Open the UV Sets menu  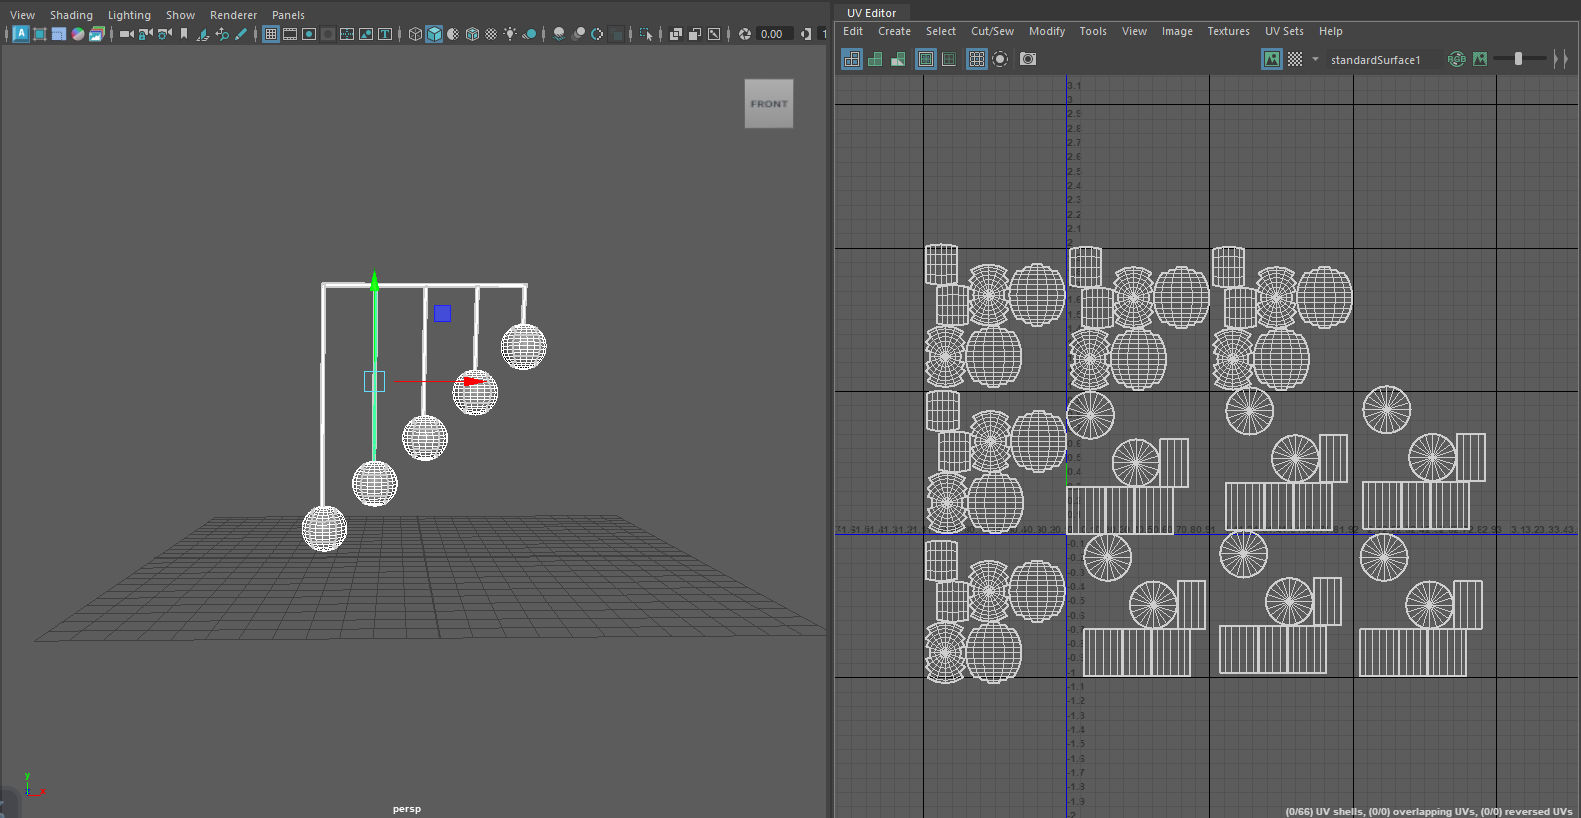click(x=1284, y=31)
